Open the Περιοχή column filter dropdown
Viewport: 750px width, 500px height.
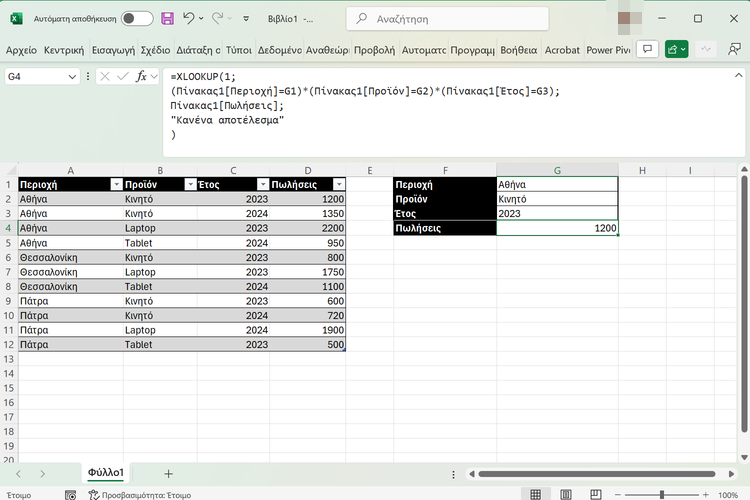point(116,185)
